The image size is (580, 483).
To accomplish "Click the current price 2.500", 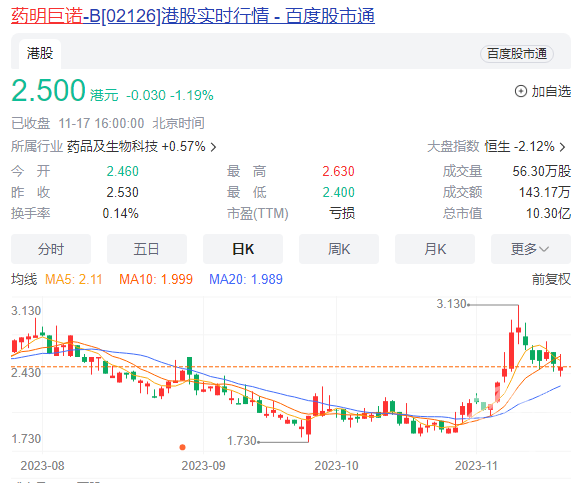I will click(48, 90).
